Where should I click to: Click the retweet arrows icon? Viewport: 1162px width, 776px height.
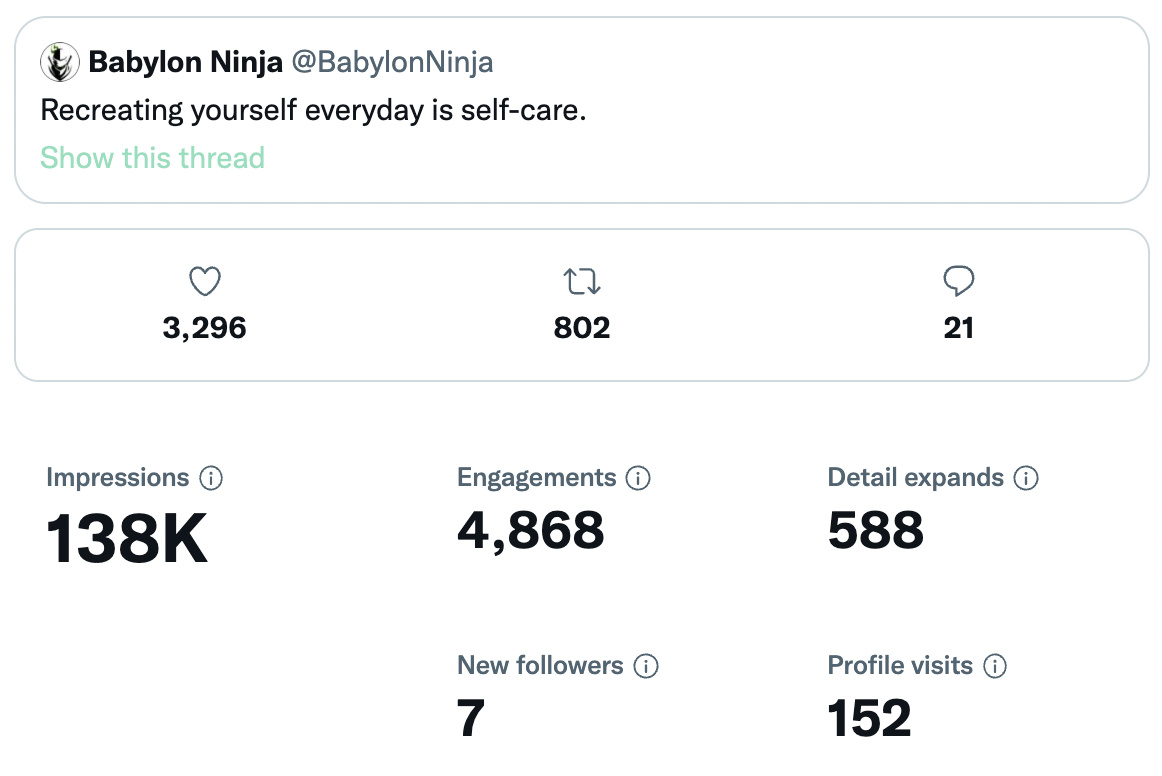click(582, 282)
